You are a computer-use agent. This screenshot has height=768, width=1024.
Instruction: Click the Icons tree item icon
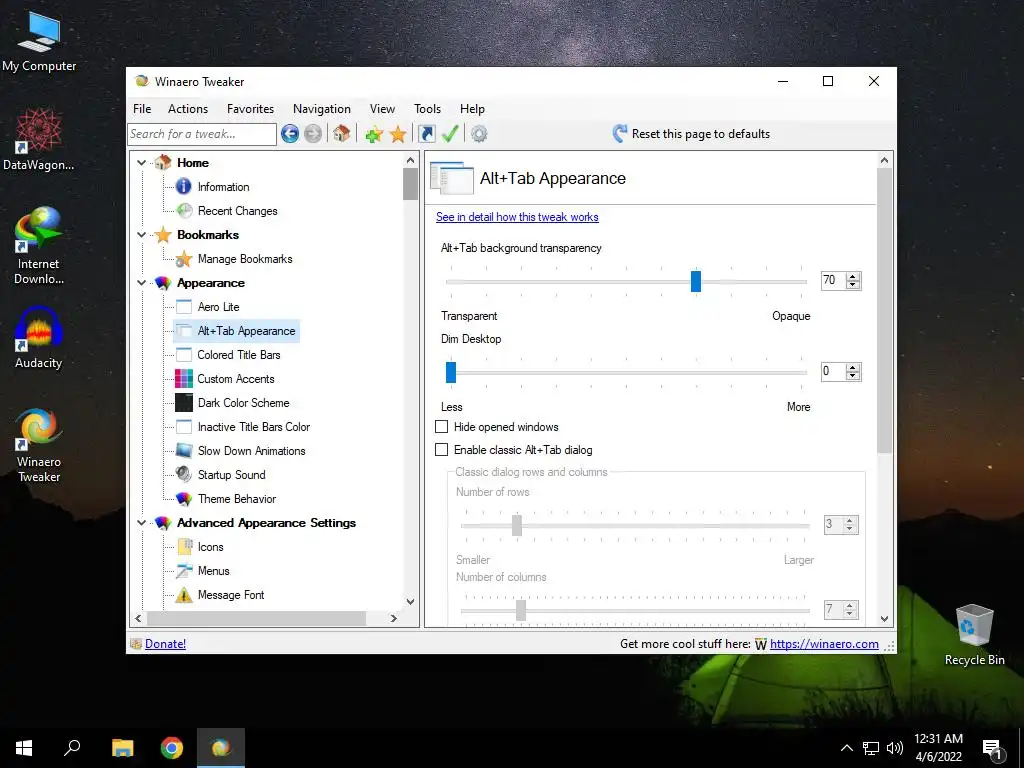184,547
